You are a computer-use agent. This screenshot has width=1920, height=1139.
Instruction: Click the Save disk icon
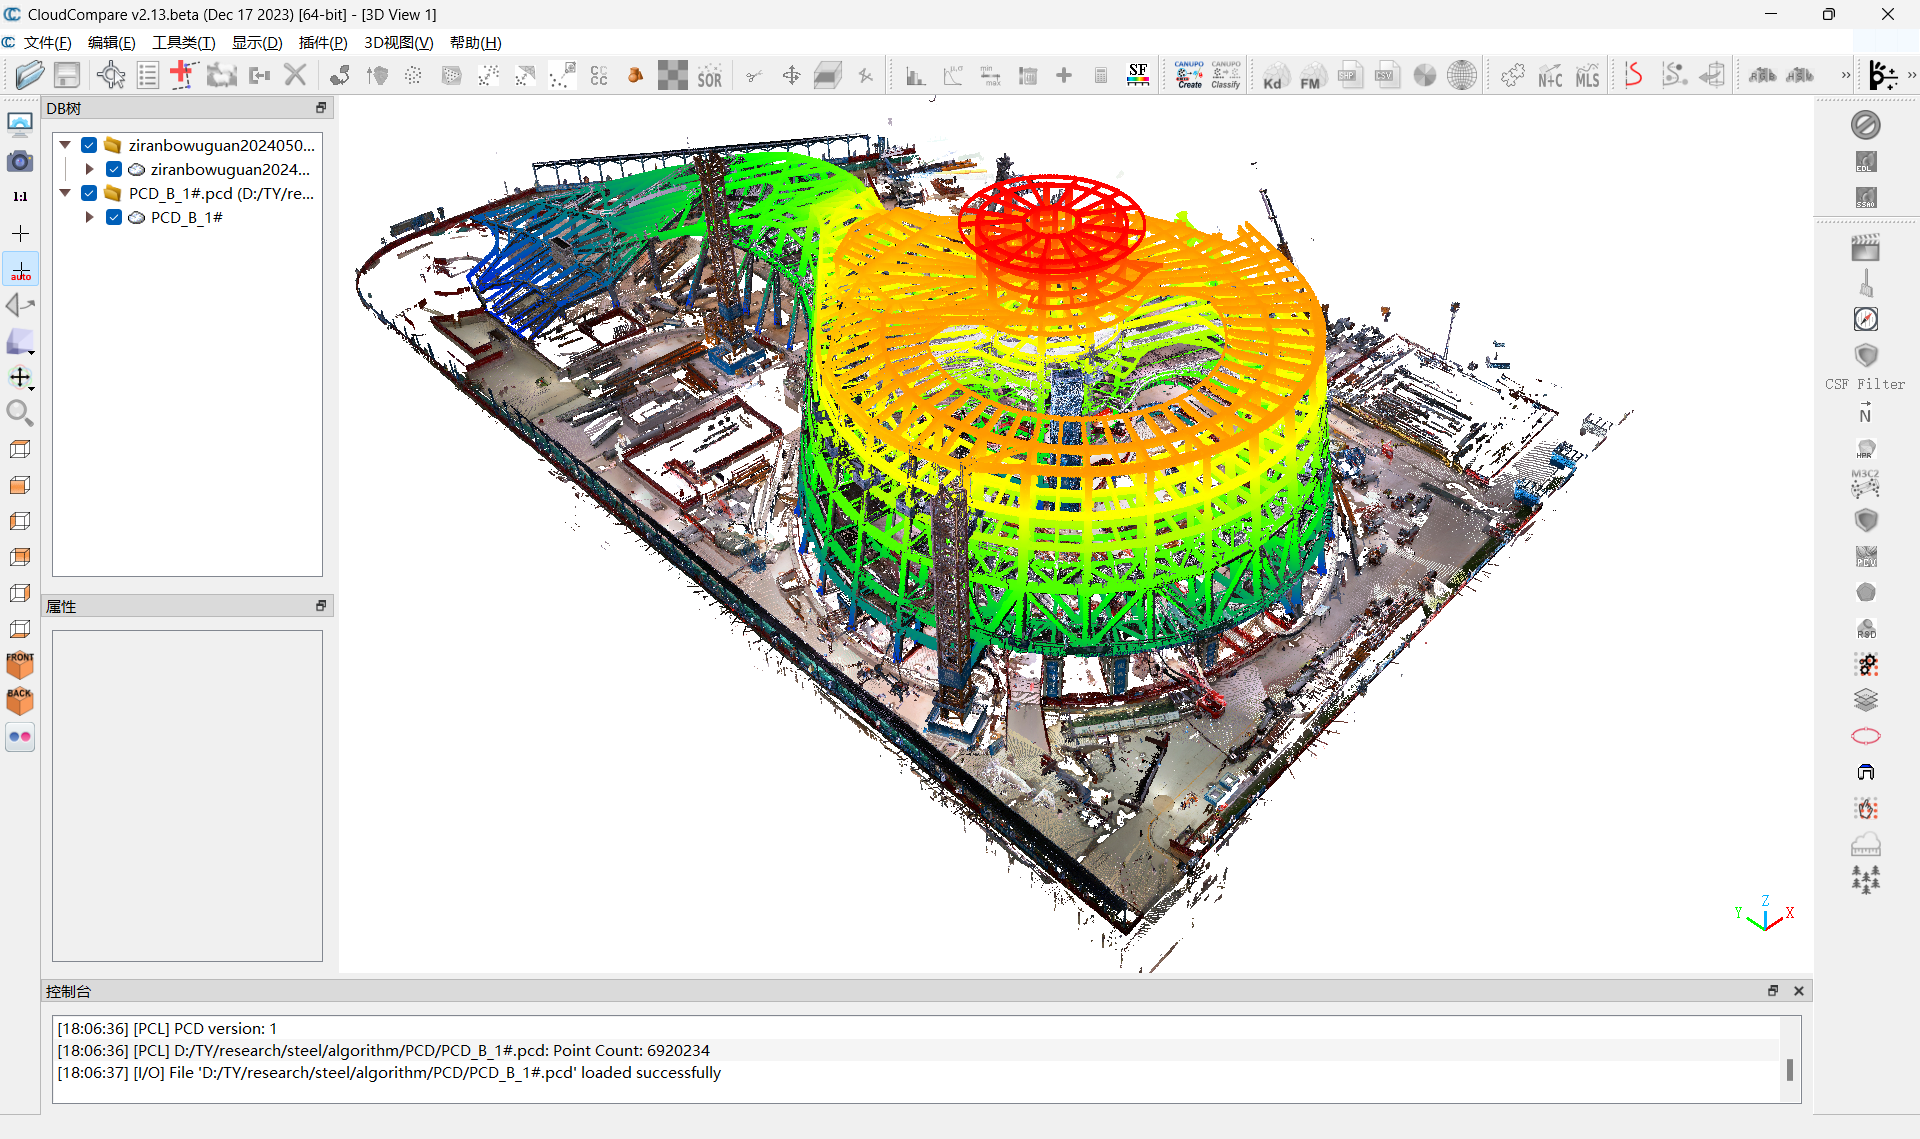pyautogui.click(x=67, y=75)
